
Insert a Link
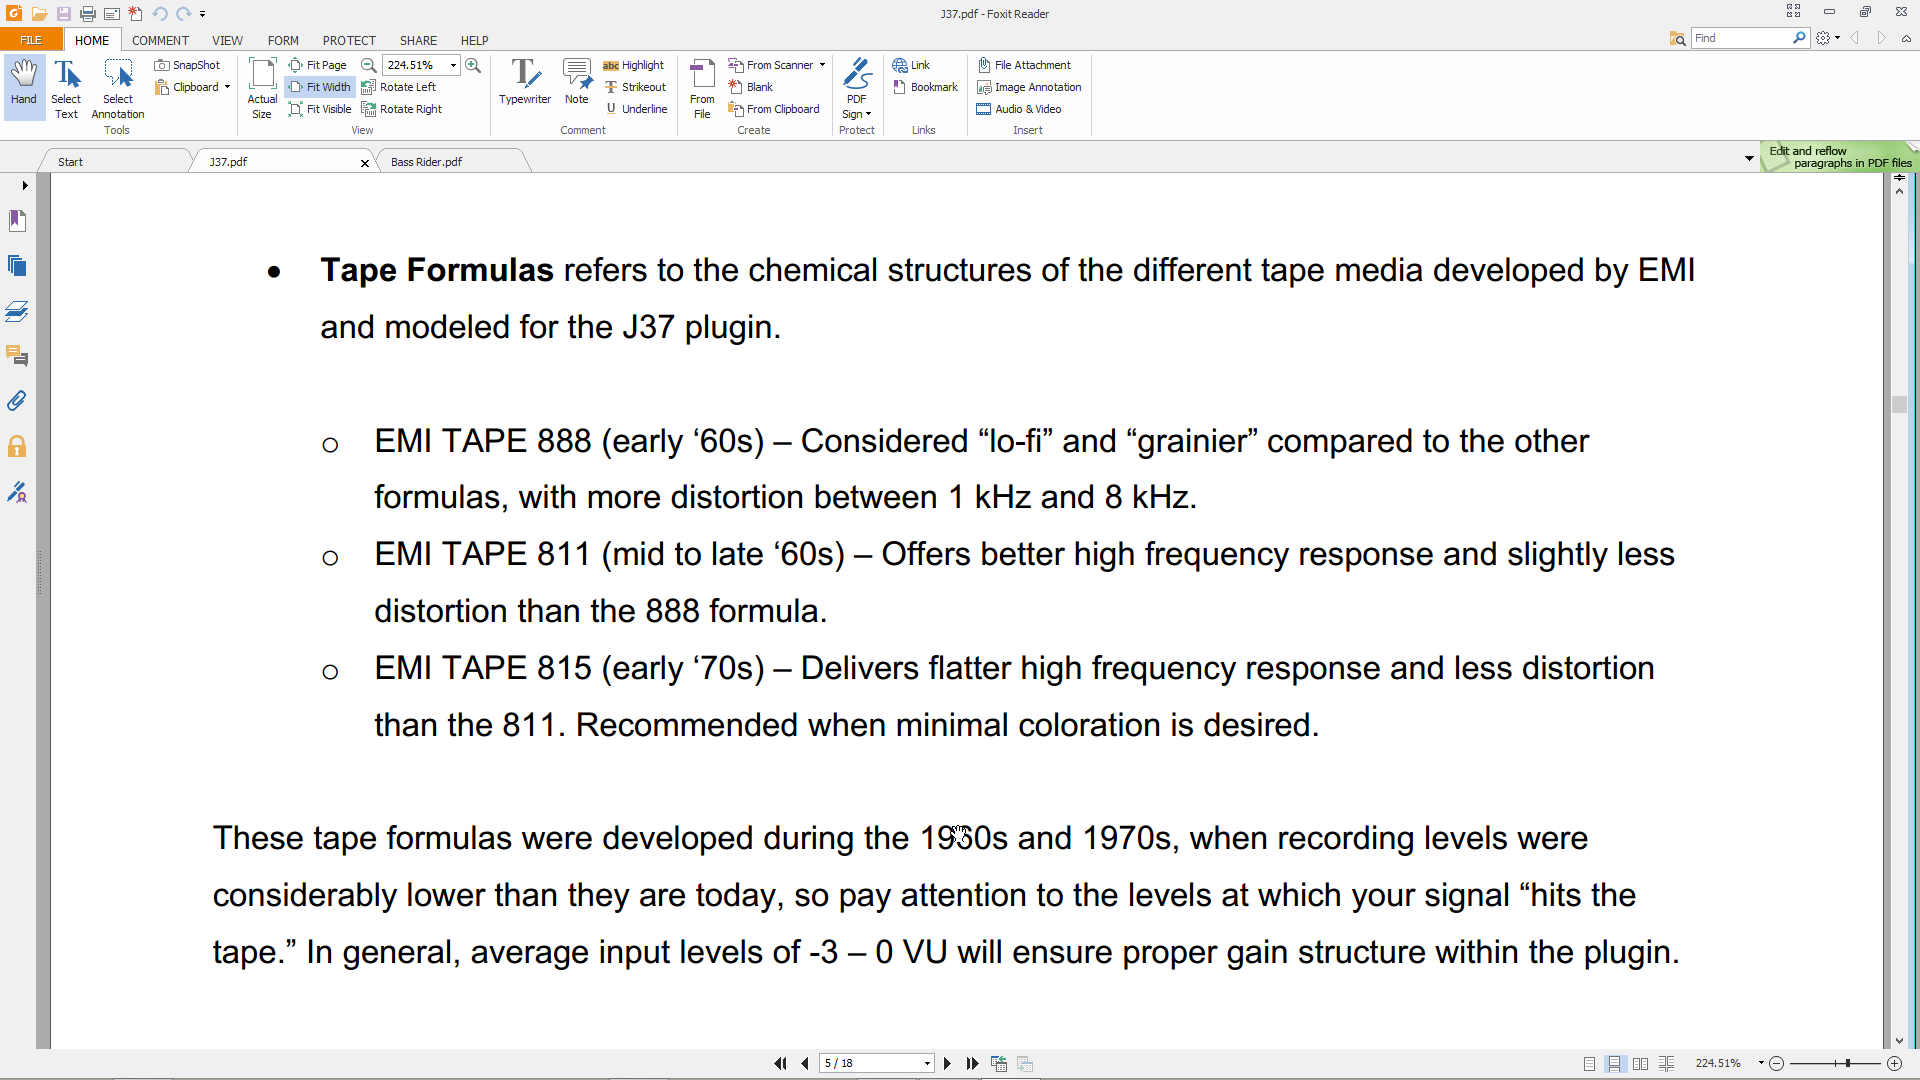coord(911,65)
